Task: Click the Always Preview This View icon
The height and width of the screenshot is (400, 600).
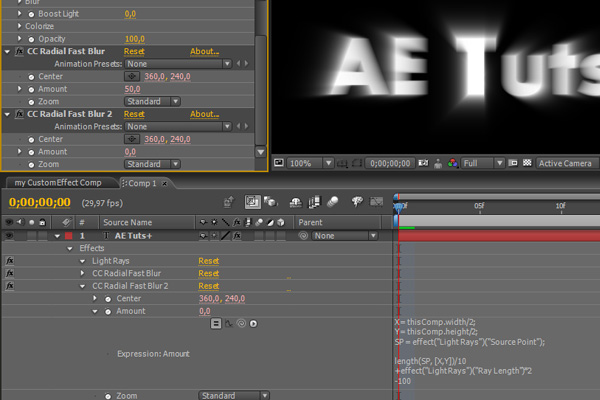Action: [279, 163]
